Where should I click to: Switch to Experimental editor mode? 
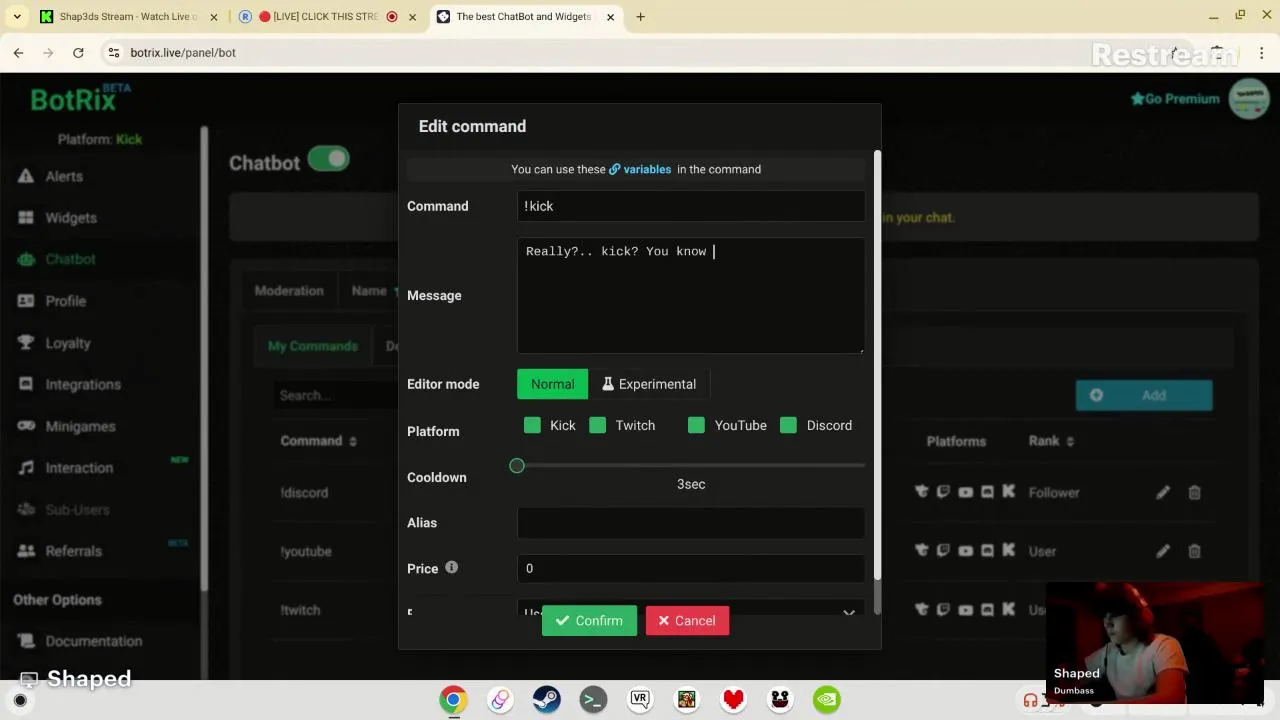tap(648, 384)
